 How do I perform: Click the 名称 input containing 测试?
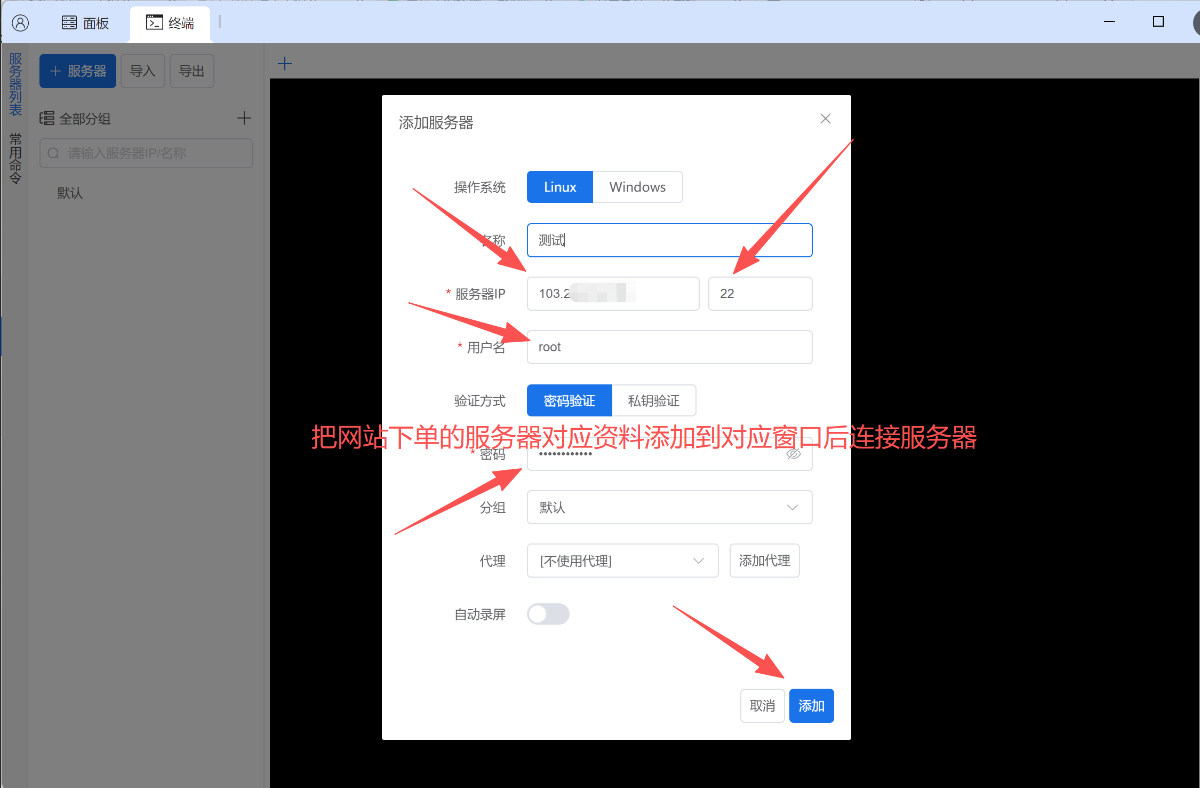tap(669, 239)
